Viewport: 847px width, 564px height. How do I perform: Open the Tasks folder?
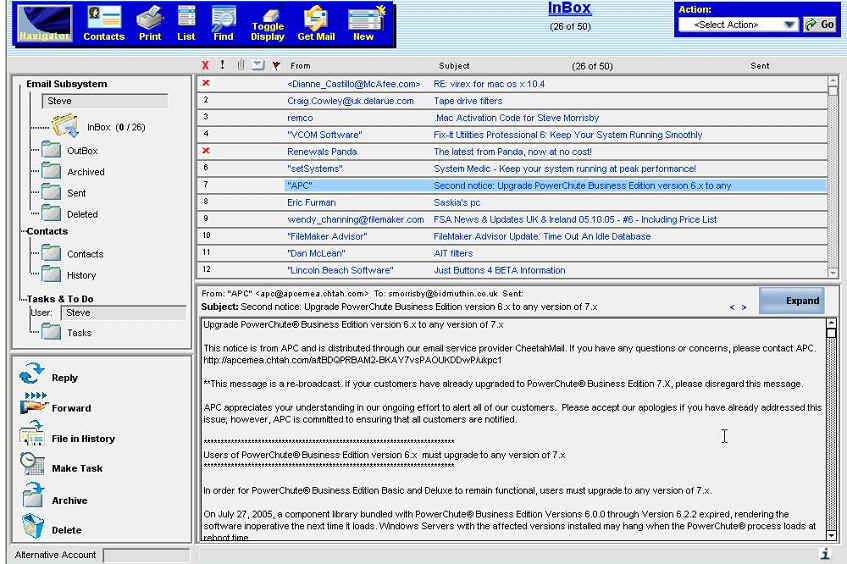click(x=67, y=332)
